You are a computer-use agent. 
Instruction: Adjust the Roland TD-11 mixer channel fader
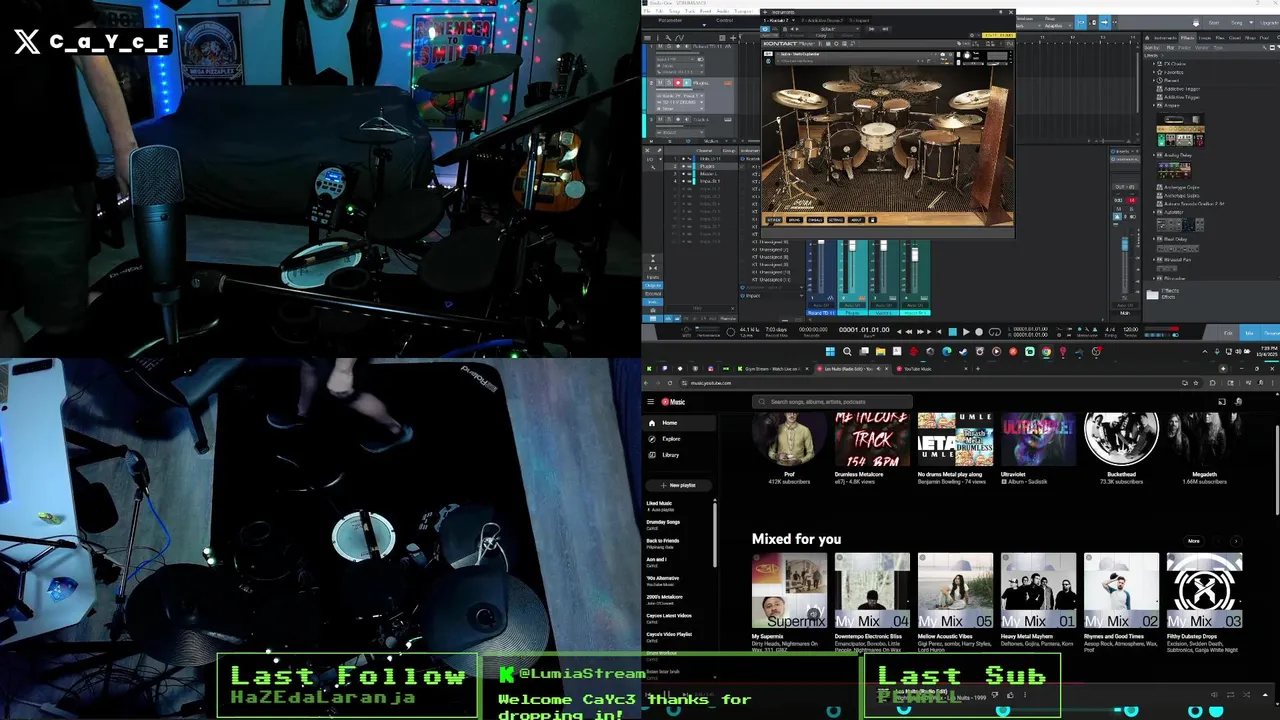pyautogui.click(x=821, y=242)
